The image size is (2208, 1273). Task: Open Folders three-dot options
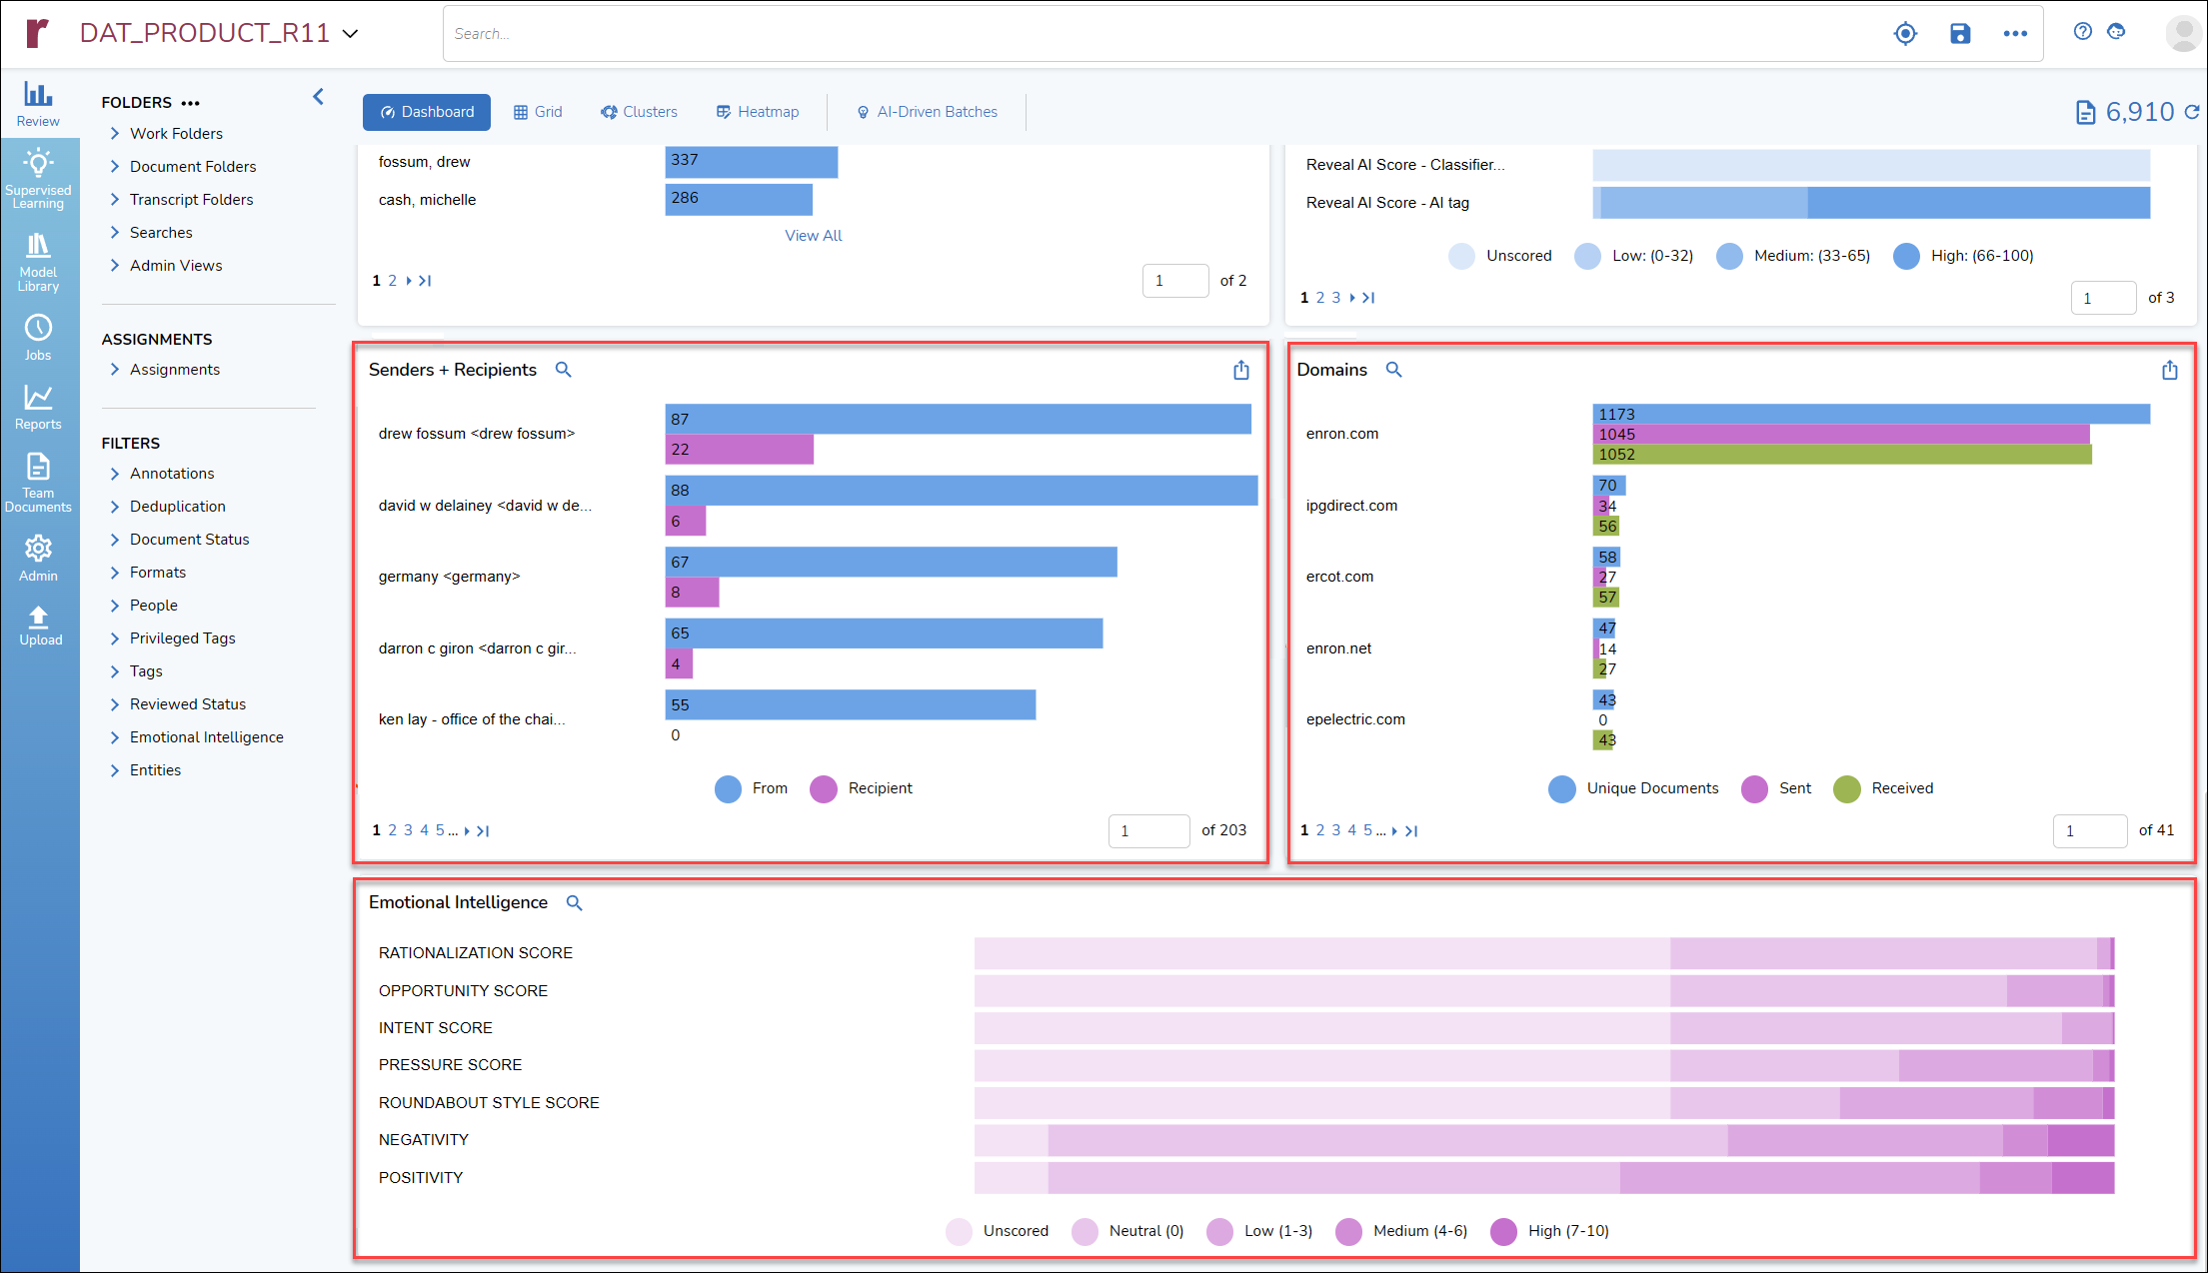pyautogui.click(x=190, y=102)
